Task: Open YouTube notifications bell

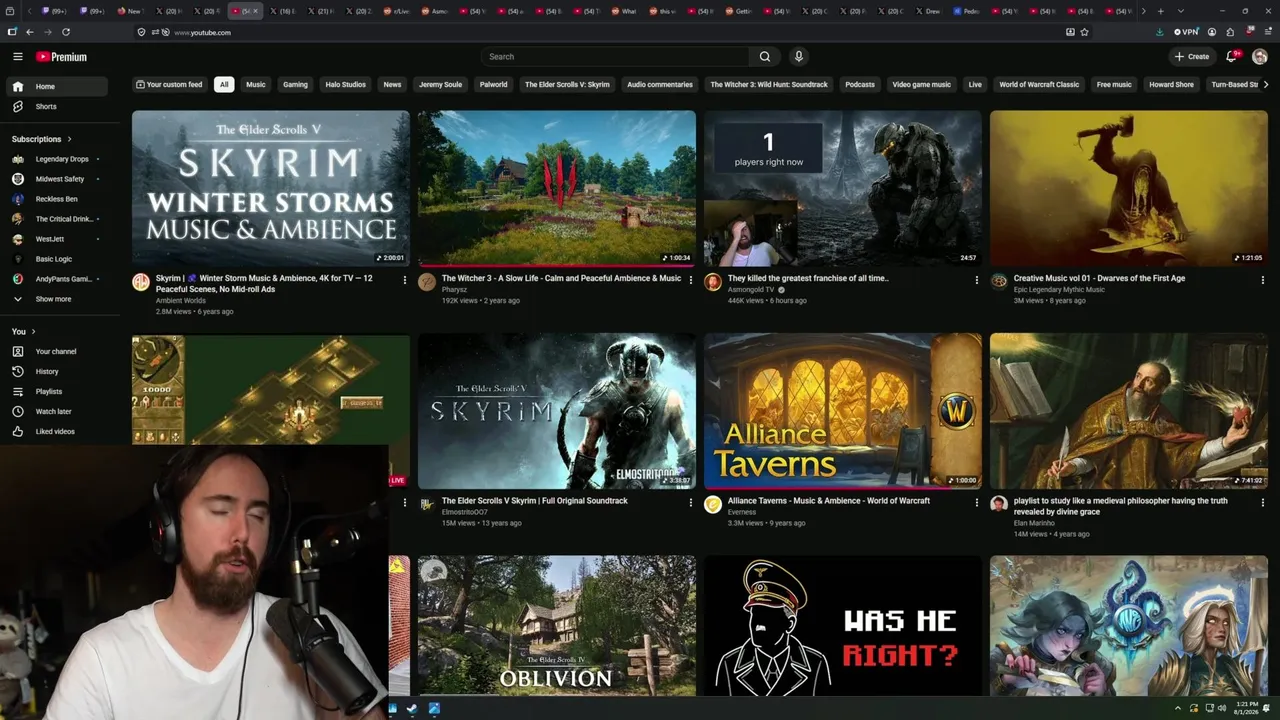Action: tap(1231, 57)
